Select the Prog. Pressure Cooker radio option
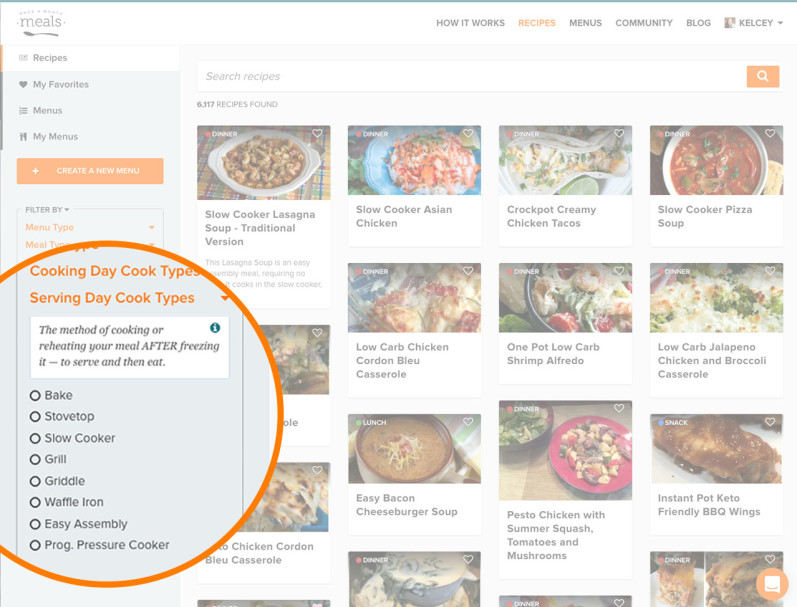This screenshot has height=607, width=797. tap(35, 545)
